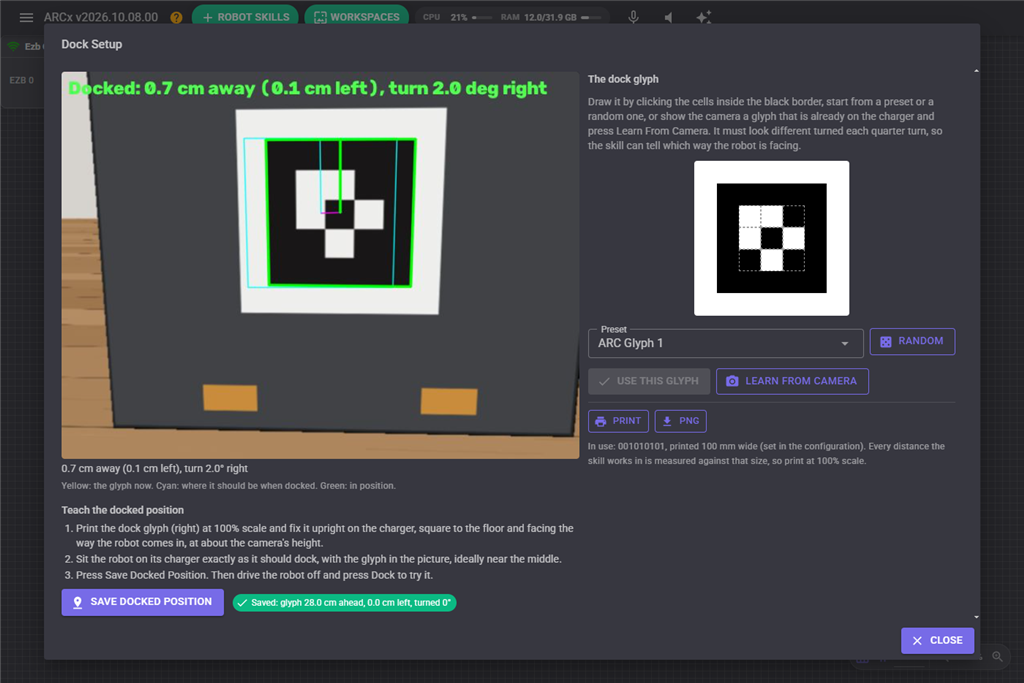
Task: Click the camera preview showing the docked glyph
Action: click(x=320, y=265)
